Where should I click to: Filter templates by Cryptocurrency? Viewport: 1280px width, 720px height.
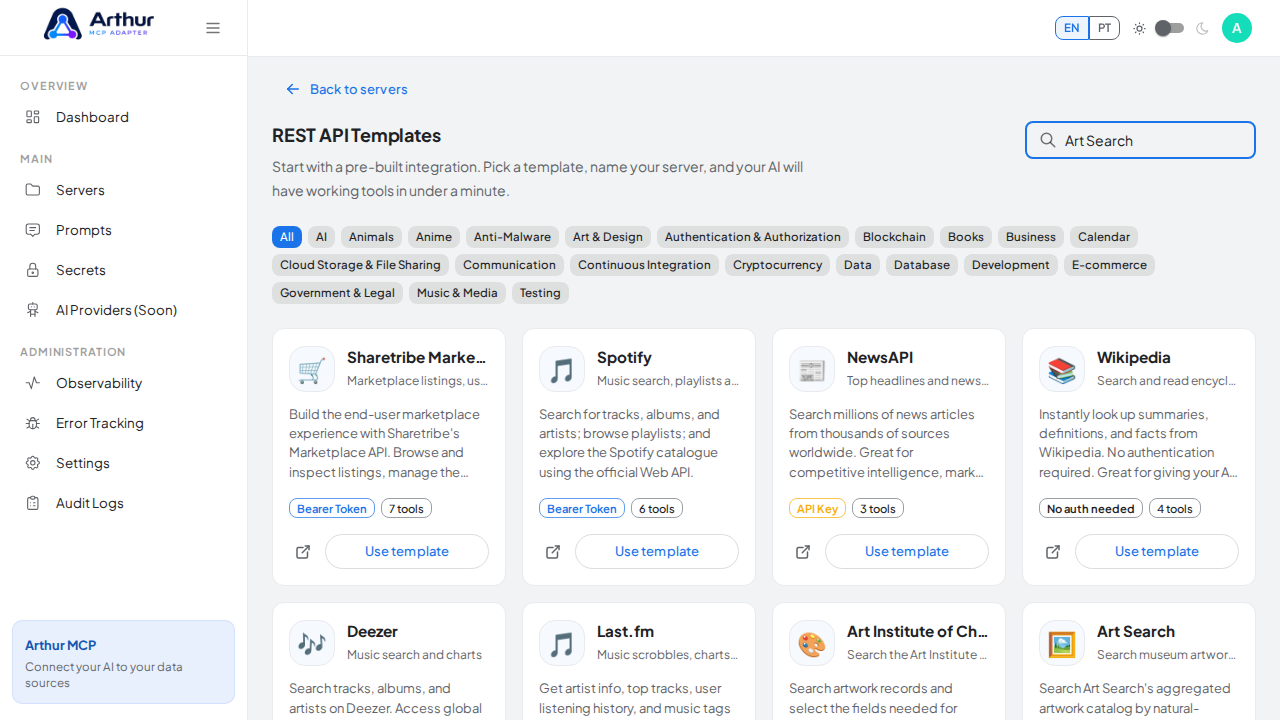tap(777, 265)
